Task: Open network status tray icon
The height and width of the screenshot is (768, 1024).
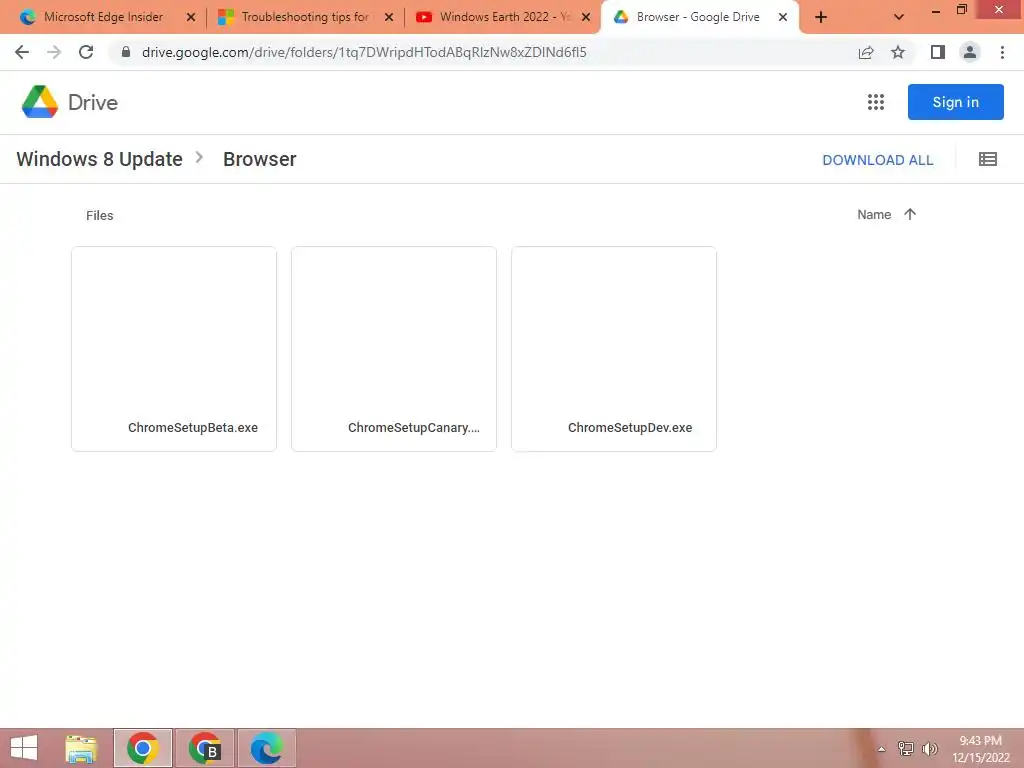Action: pos(906,749)
